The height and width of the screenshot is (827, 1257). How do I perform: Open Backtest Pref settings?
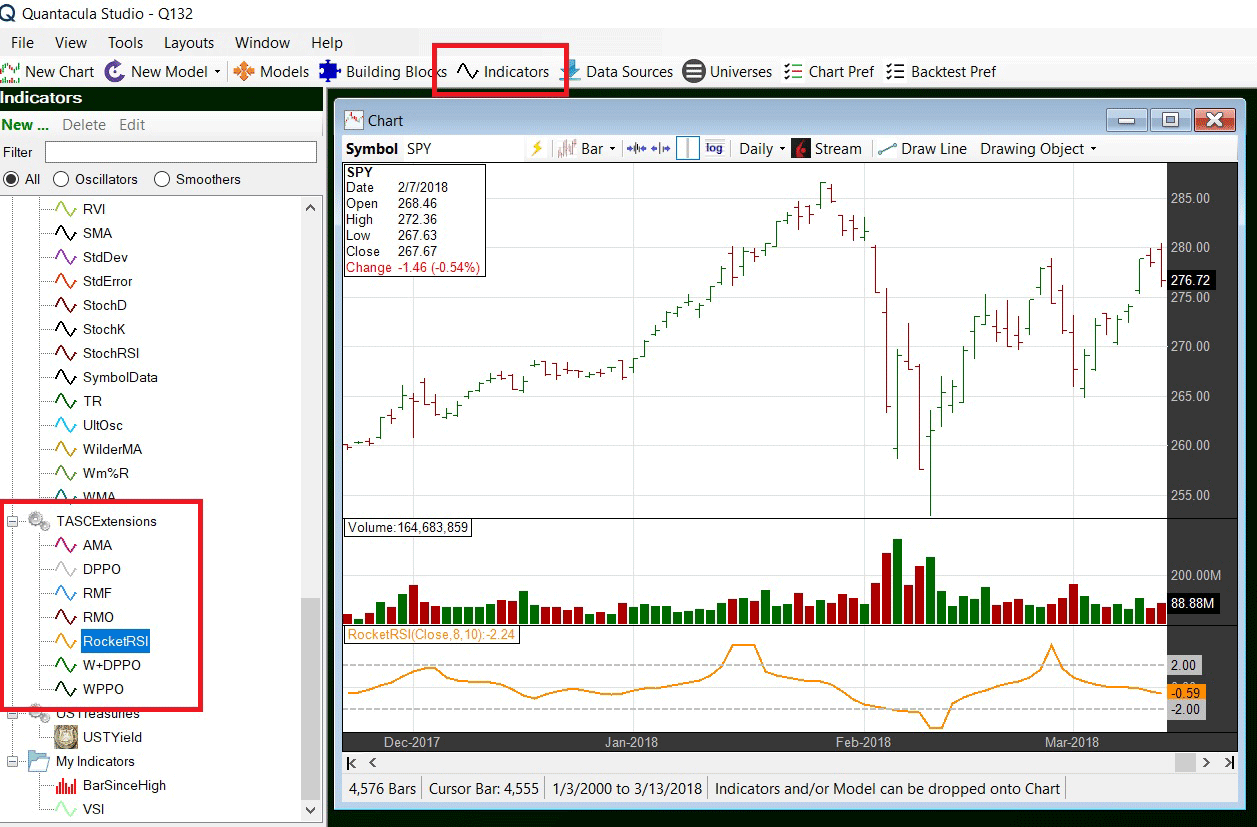pyautogui.click(x=941, y=72)
